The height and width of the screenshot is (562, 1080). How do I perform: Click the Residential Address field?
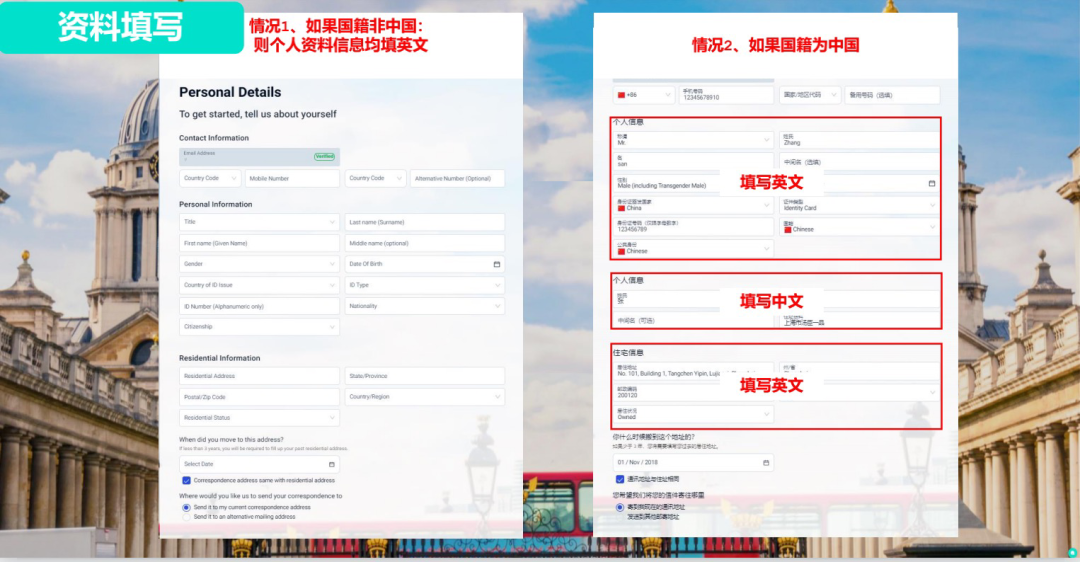click(259, 376)
